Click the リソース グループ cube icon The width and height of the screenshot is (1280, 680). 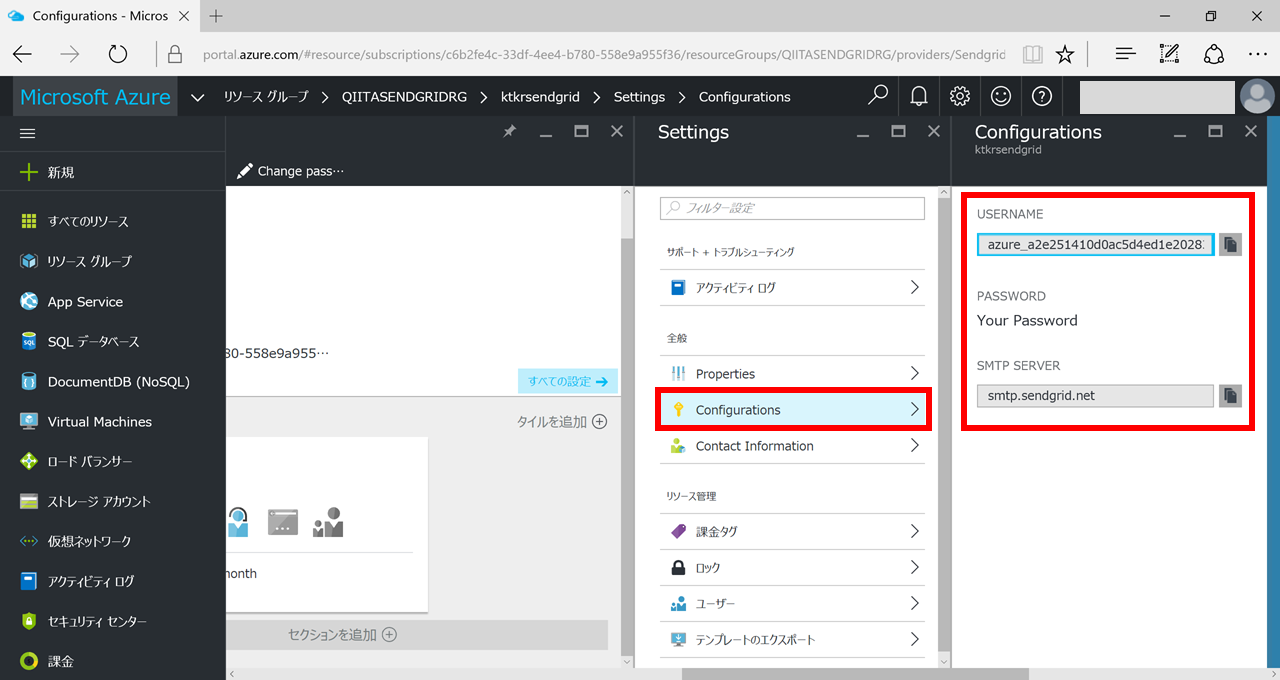point(29,261)
